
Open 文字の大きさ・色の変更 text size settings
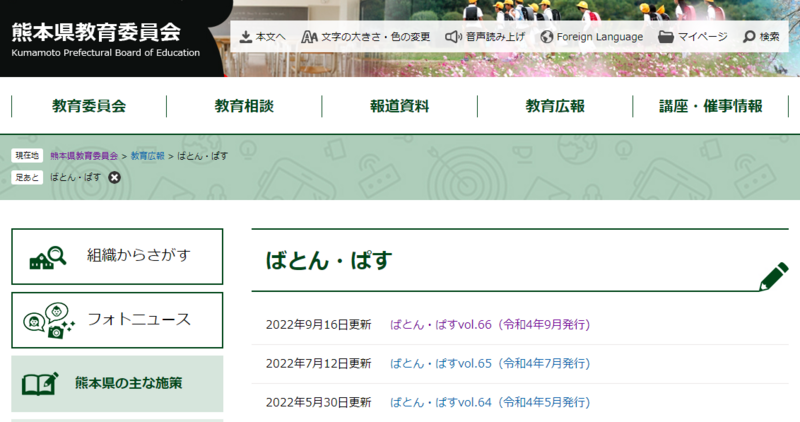pyautogui.click(x=310, y=37)
